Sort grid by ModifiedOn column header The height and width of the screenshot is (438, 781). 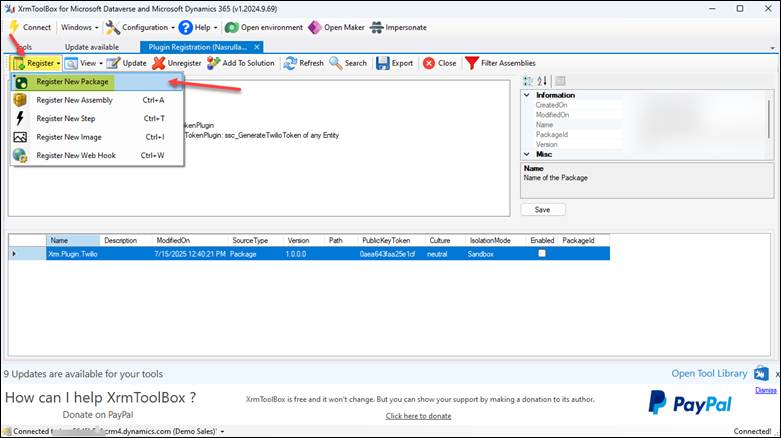click(190, 240)
